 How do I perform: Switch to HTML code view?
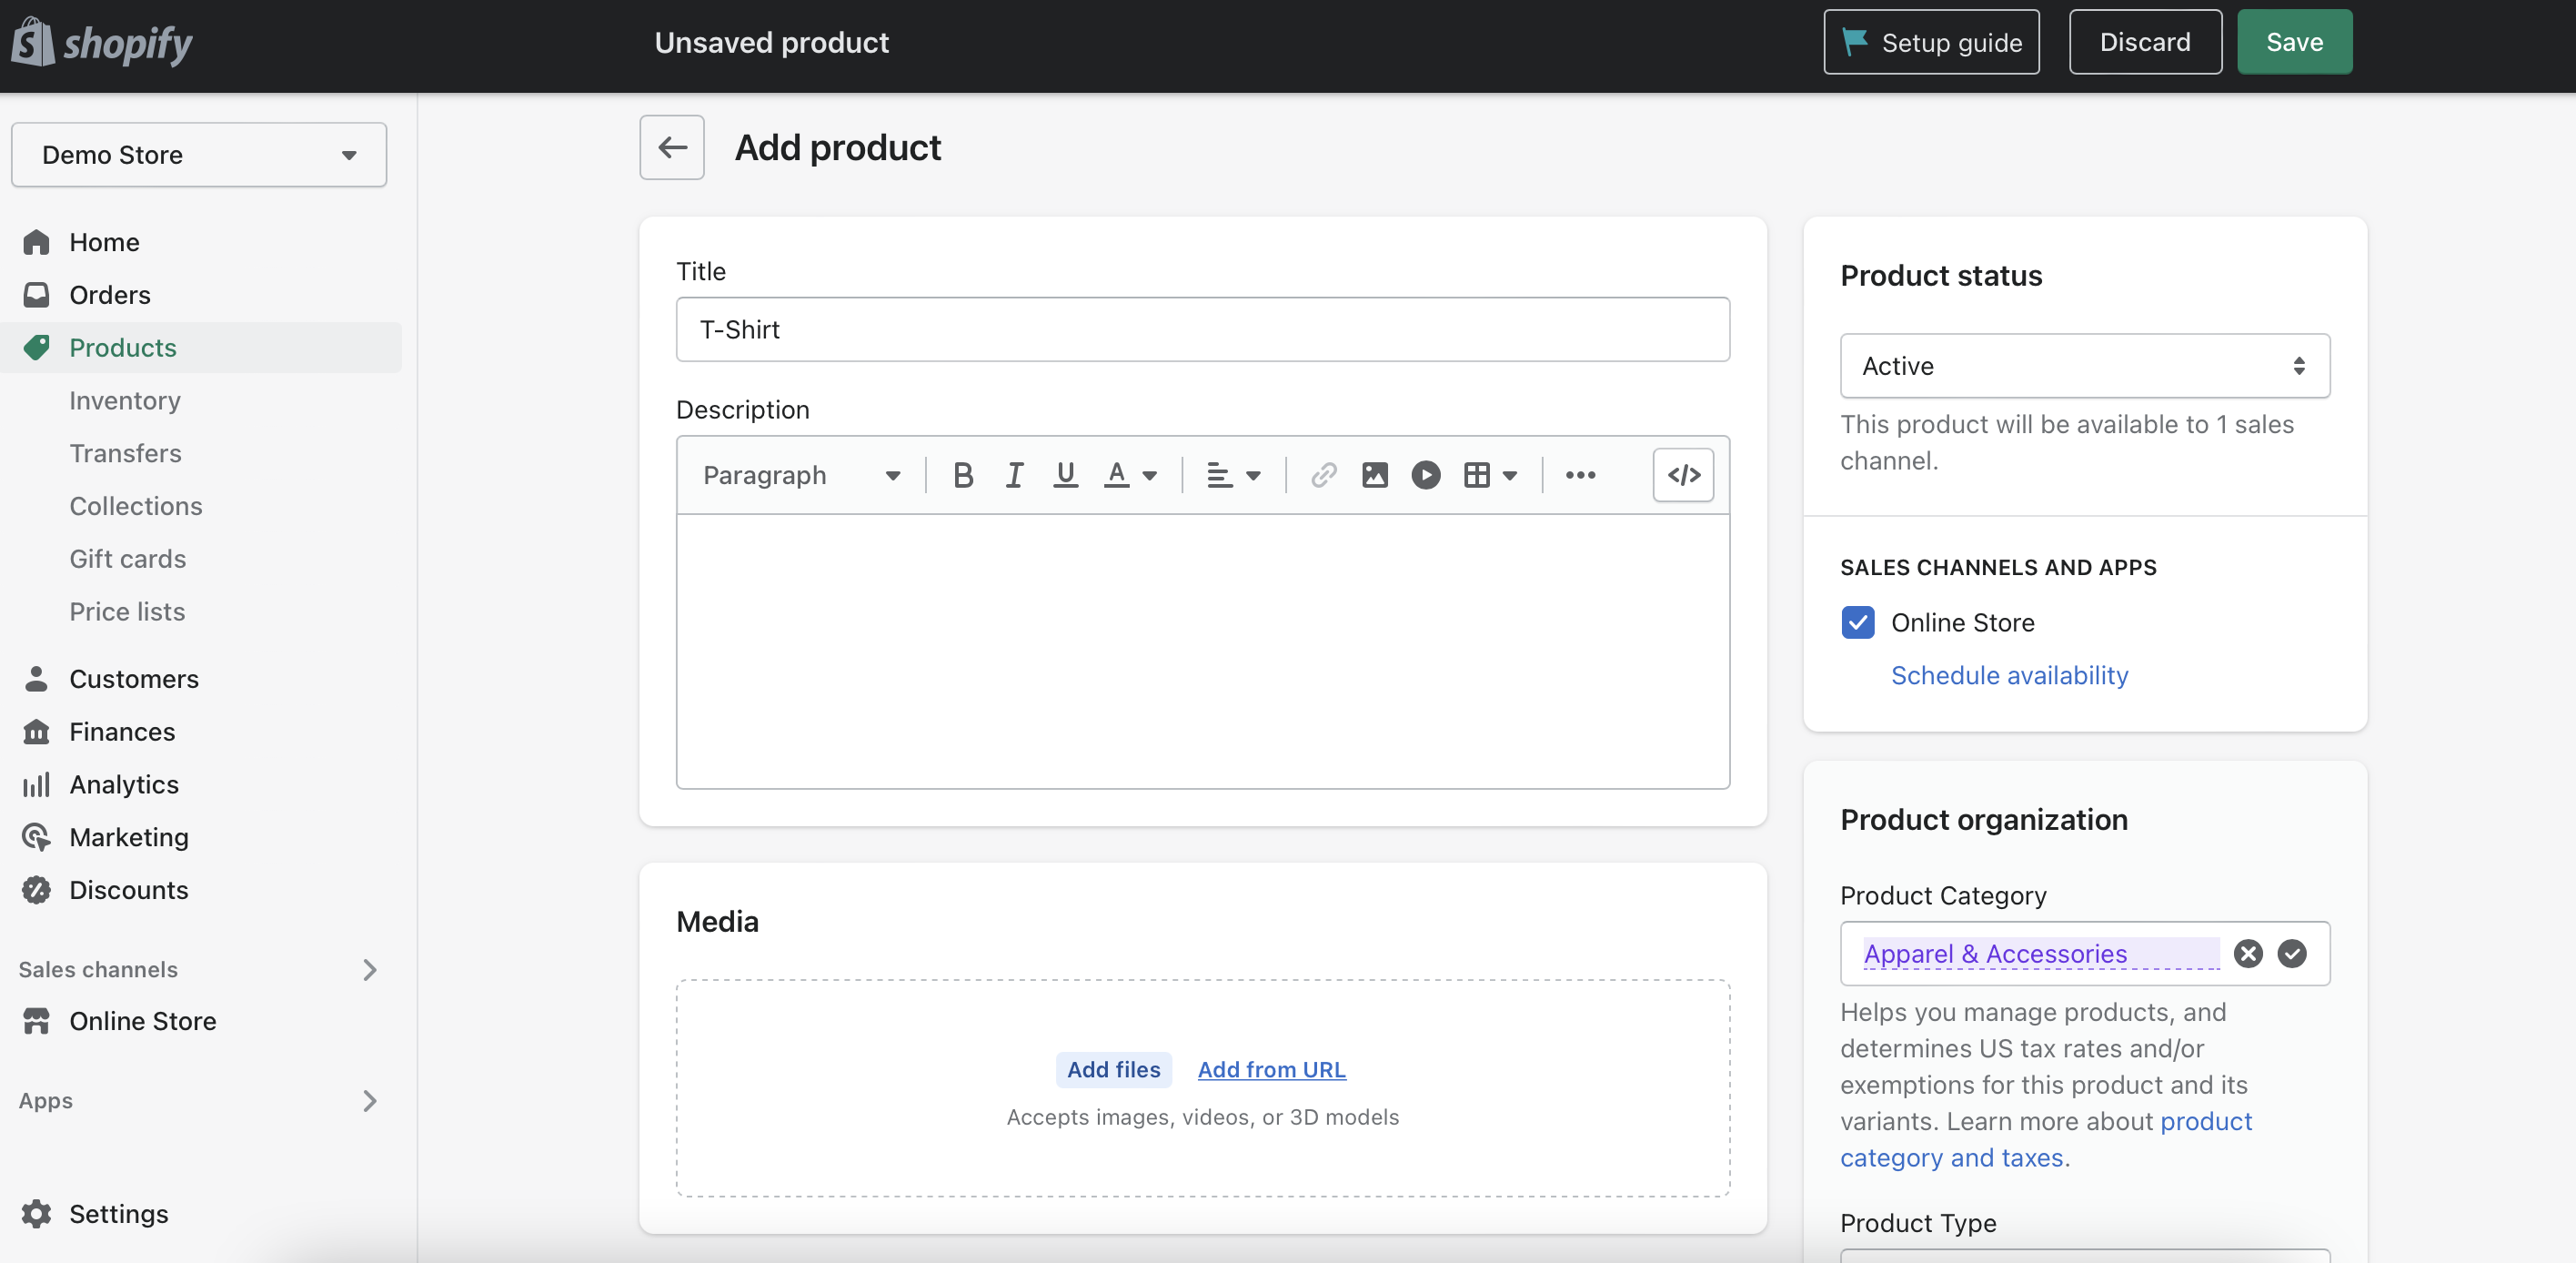click(x=1683, y=475)
